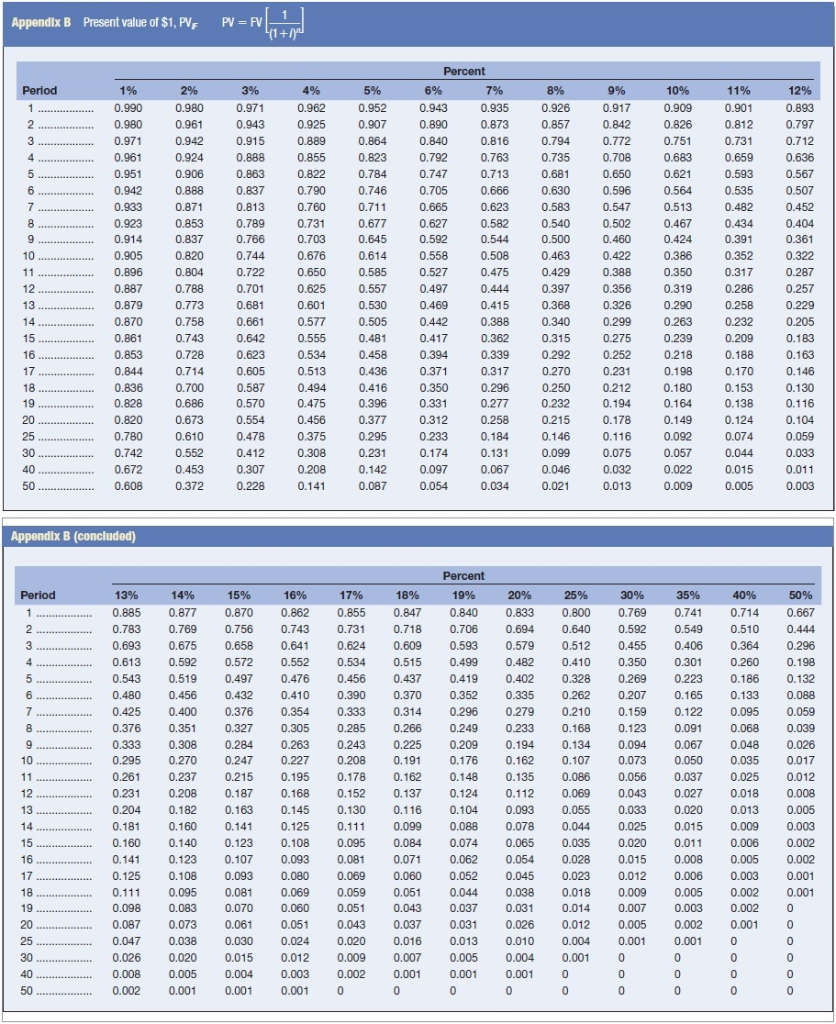
Task: Click 0.209 at period 9, 19%
Action: click(464, 745)
